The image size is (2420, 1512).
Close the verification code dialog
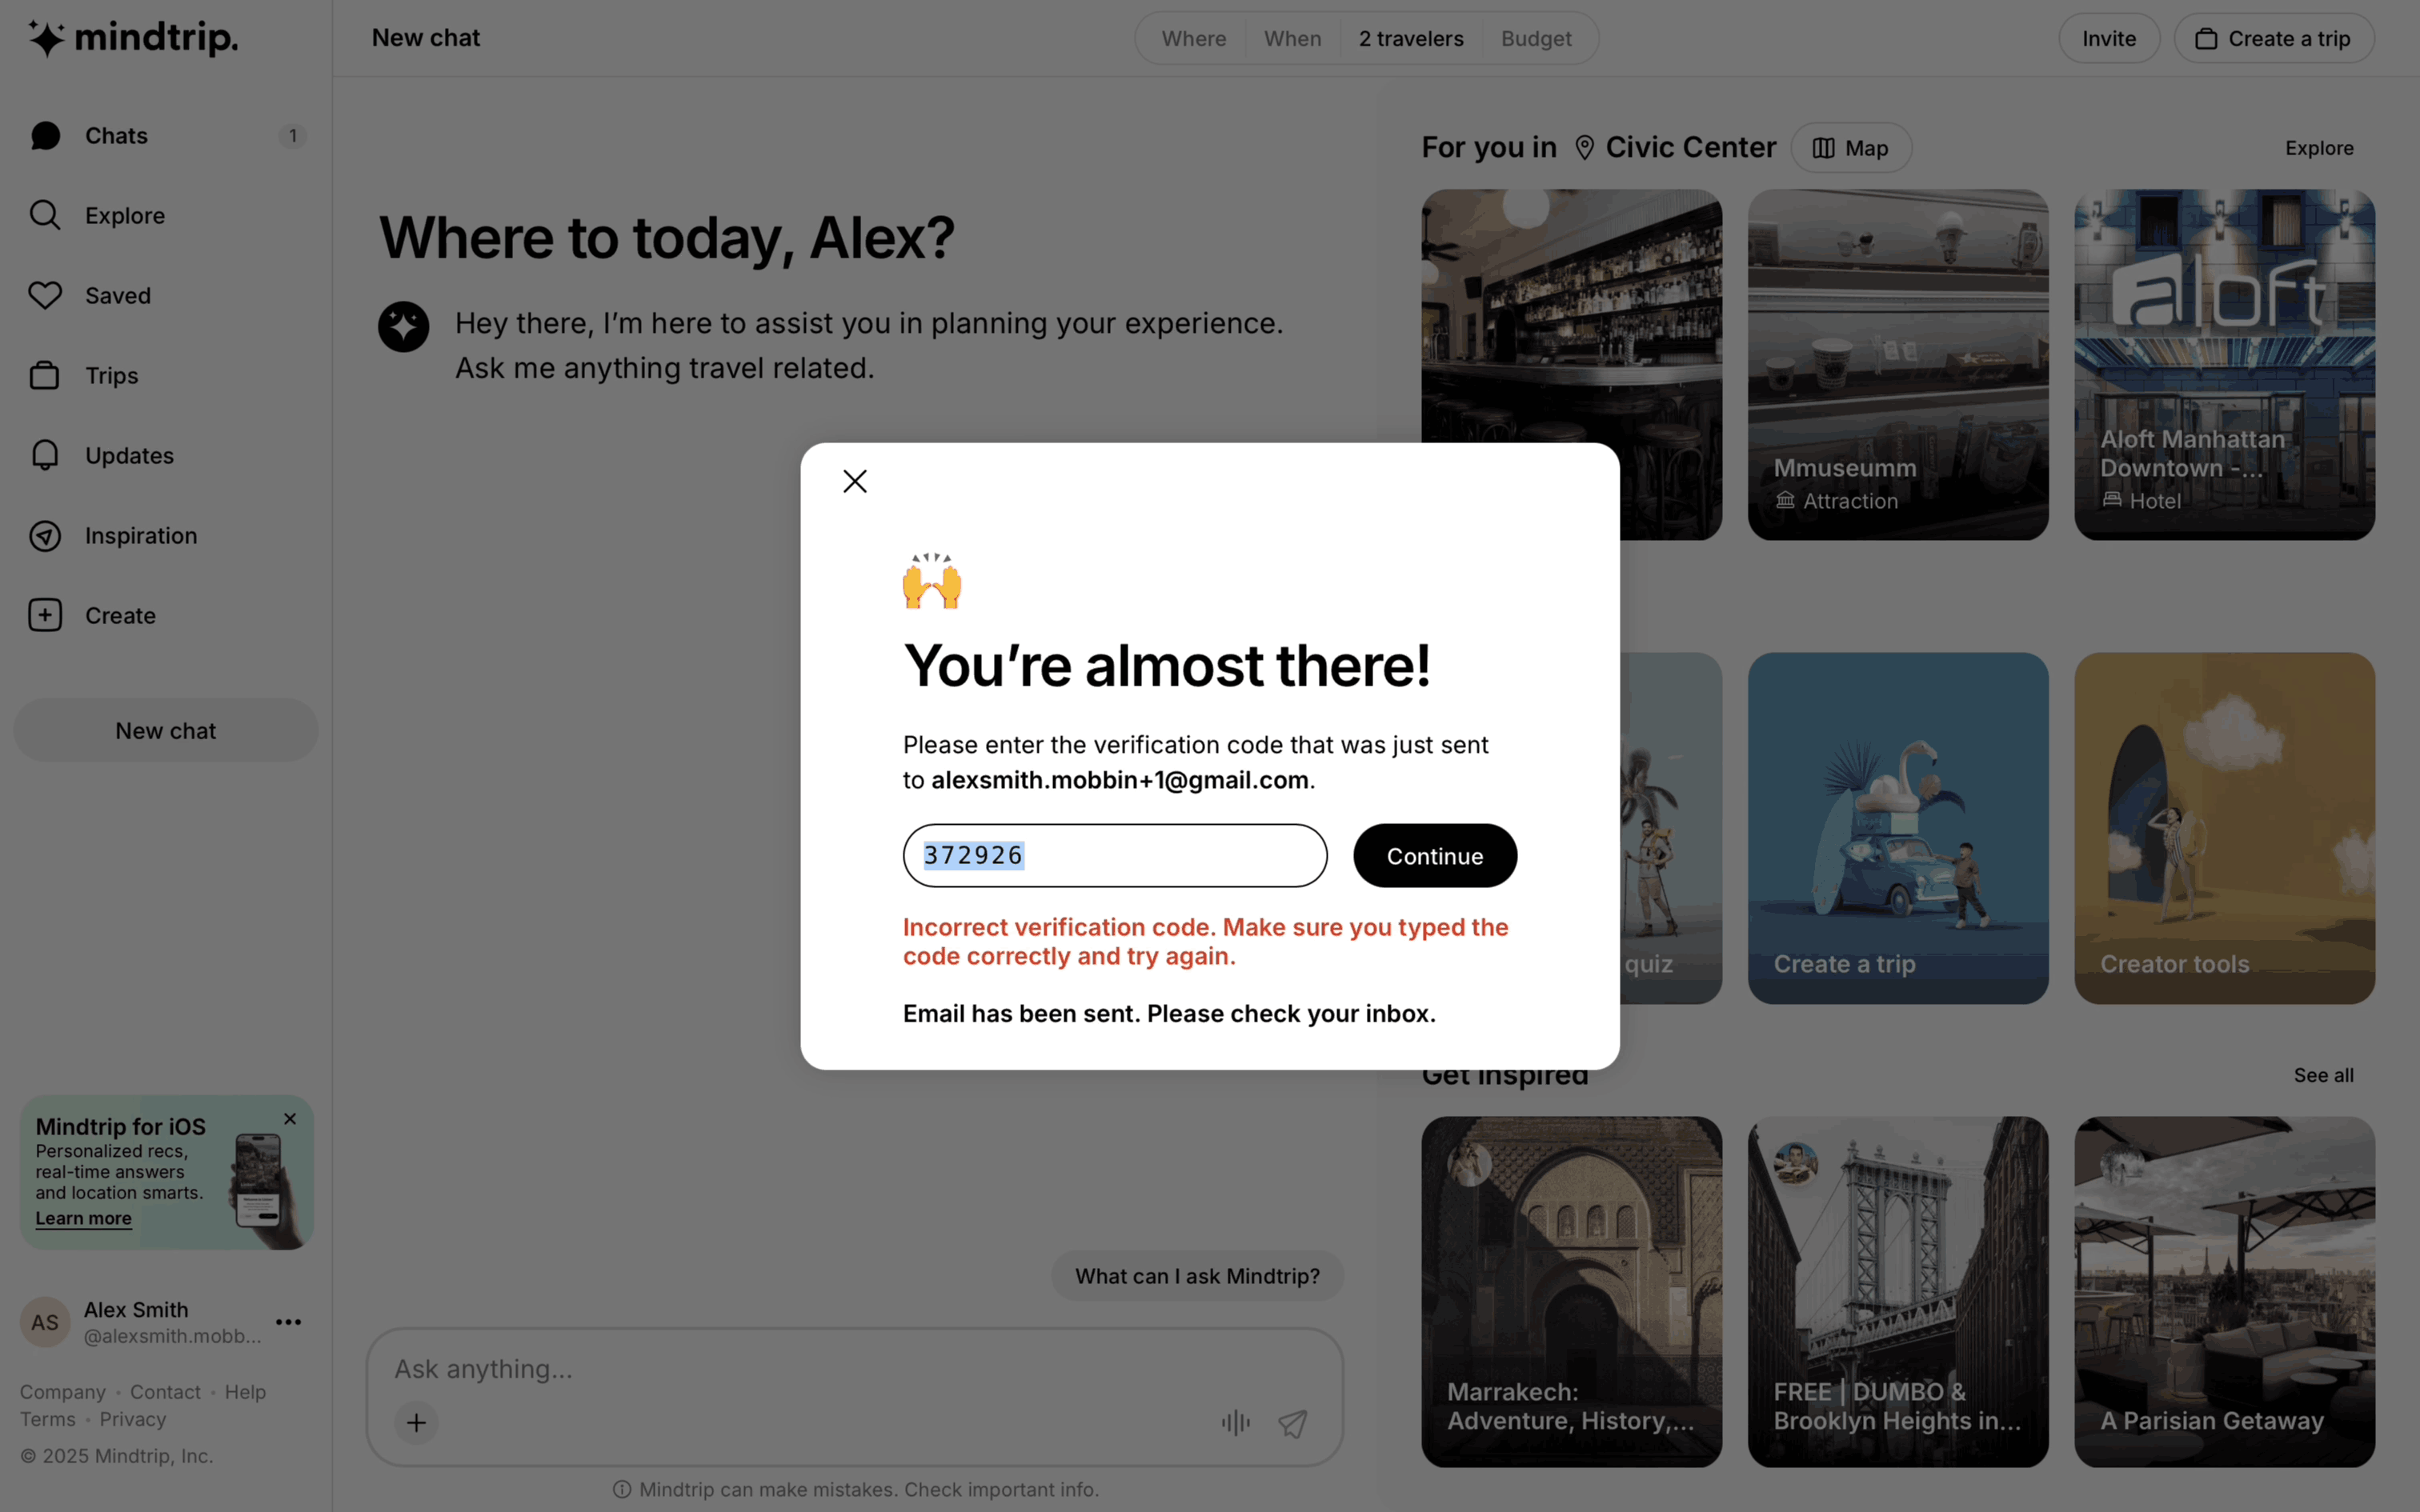(x=855, y=481)
